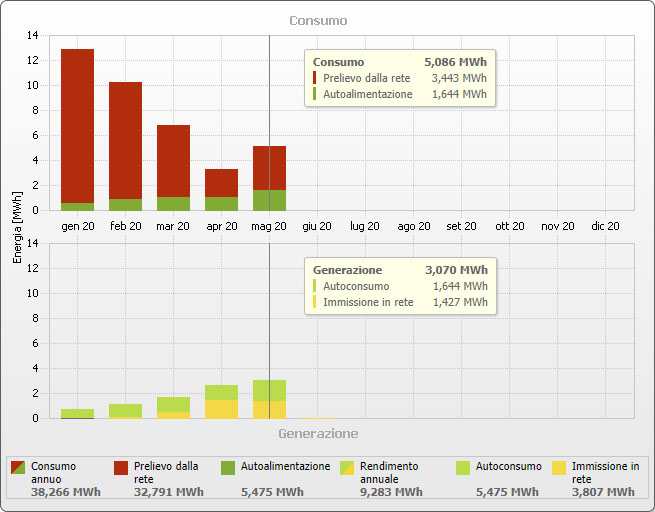655x512 pixels.
Task: Click the '3,443 MWh' tooltip value
Action: click(459, 78)
